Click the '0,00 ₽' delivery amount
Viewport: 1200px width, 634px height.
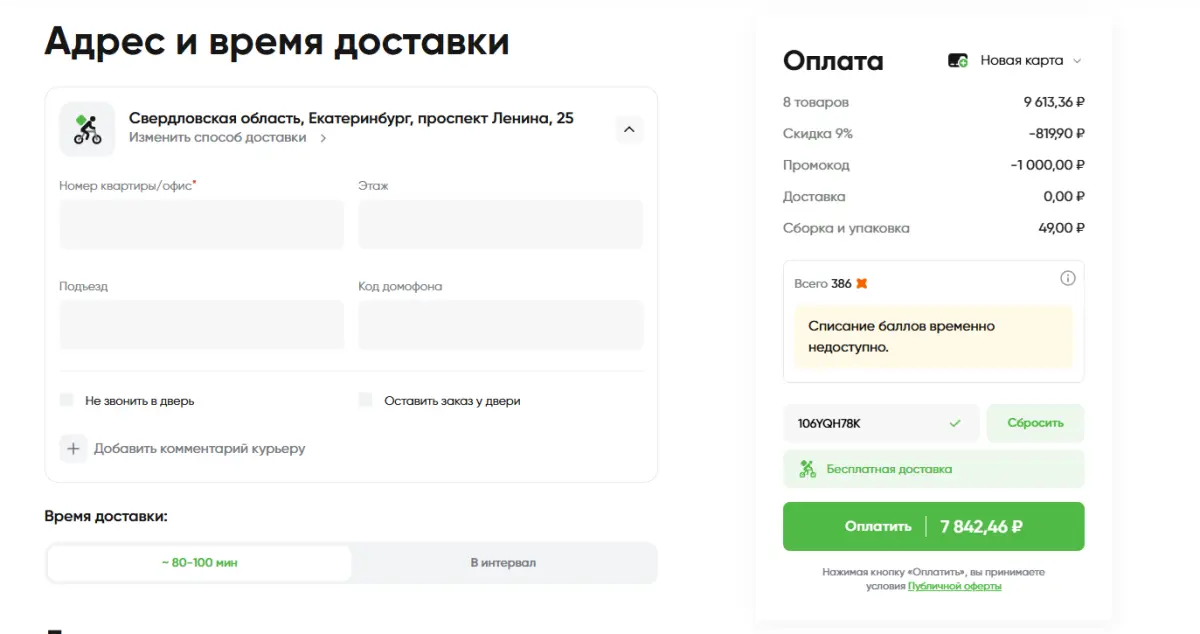tap(1064, 197)
